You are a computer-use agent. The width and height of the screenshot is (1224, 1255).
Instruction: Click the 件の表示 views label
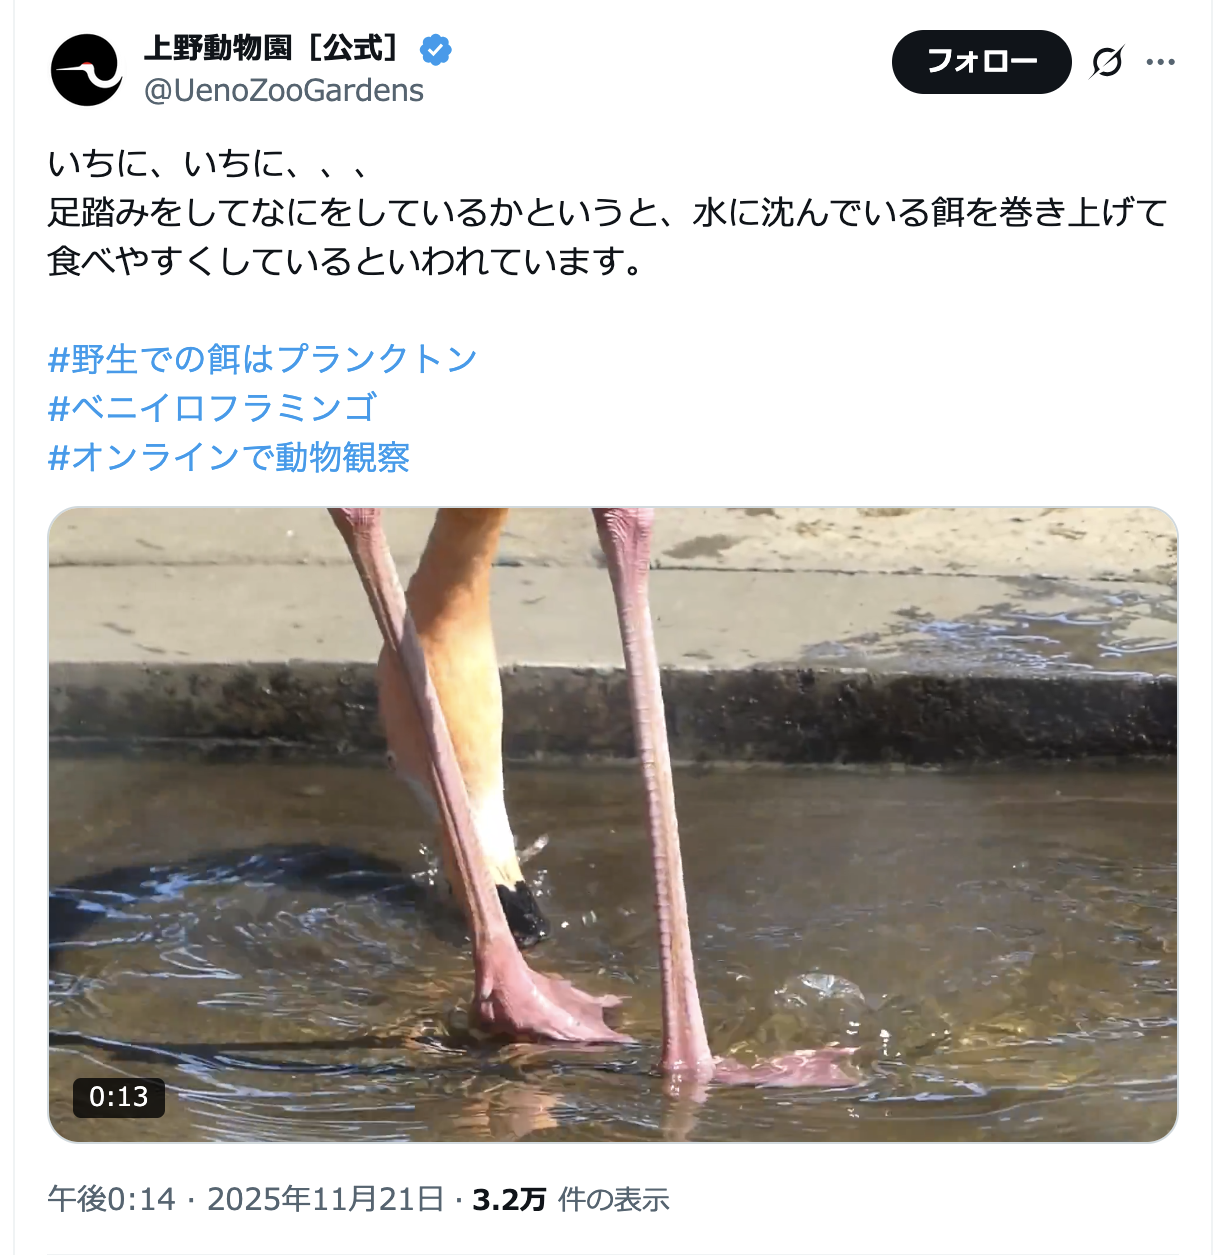point(613,1199)
